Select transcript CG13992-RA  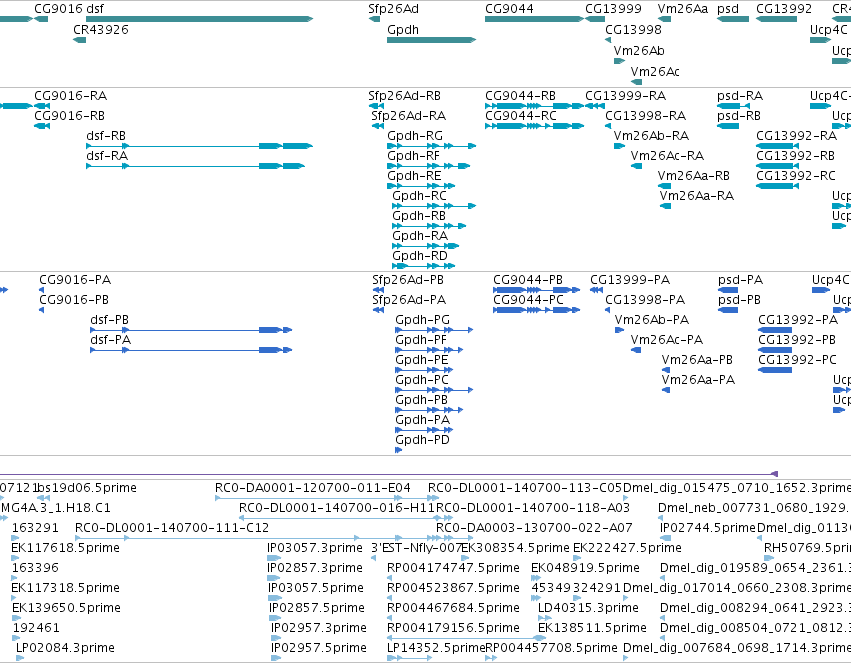(x=777, y=146)
